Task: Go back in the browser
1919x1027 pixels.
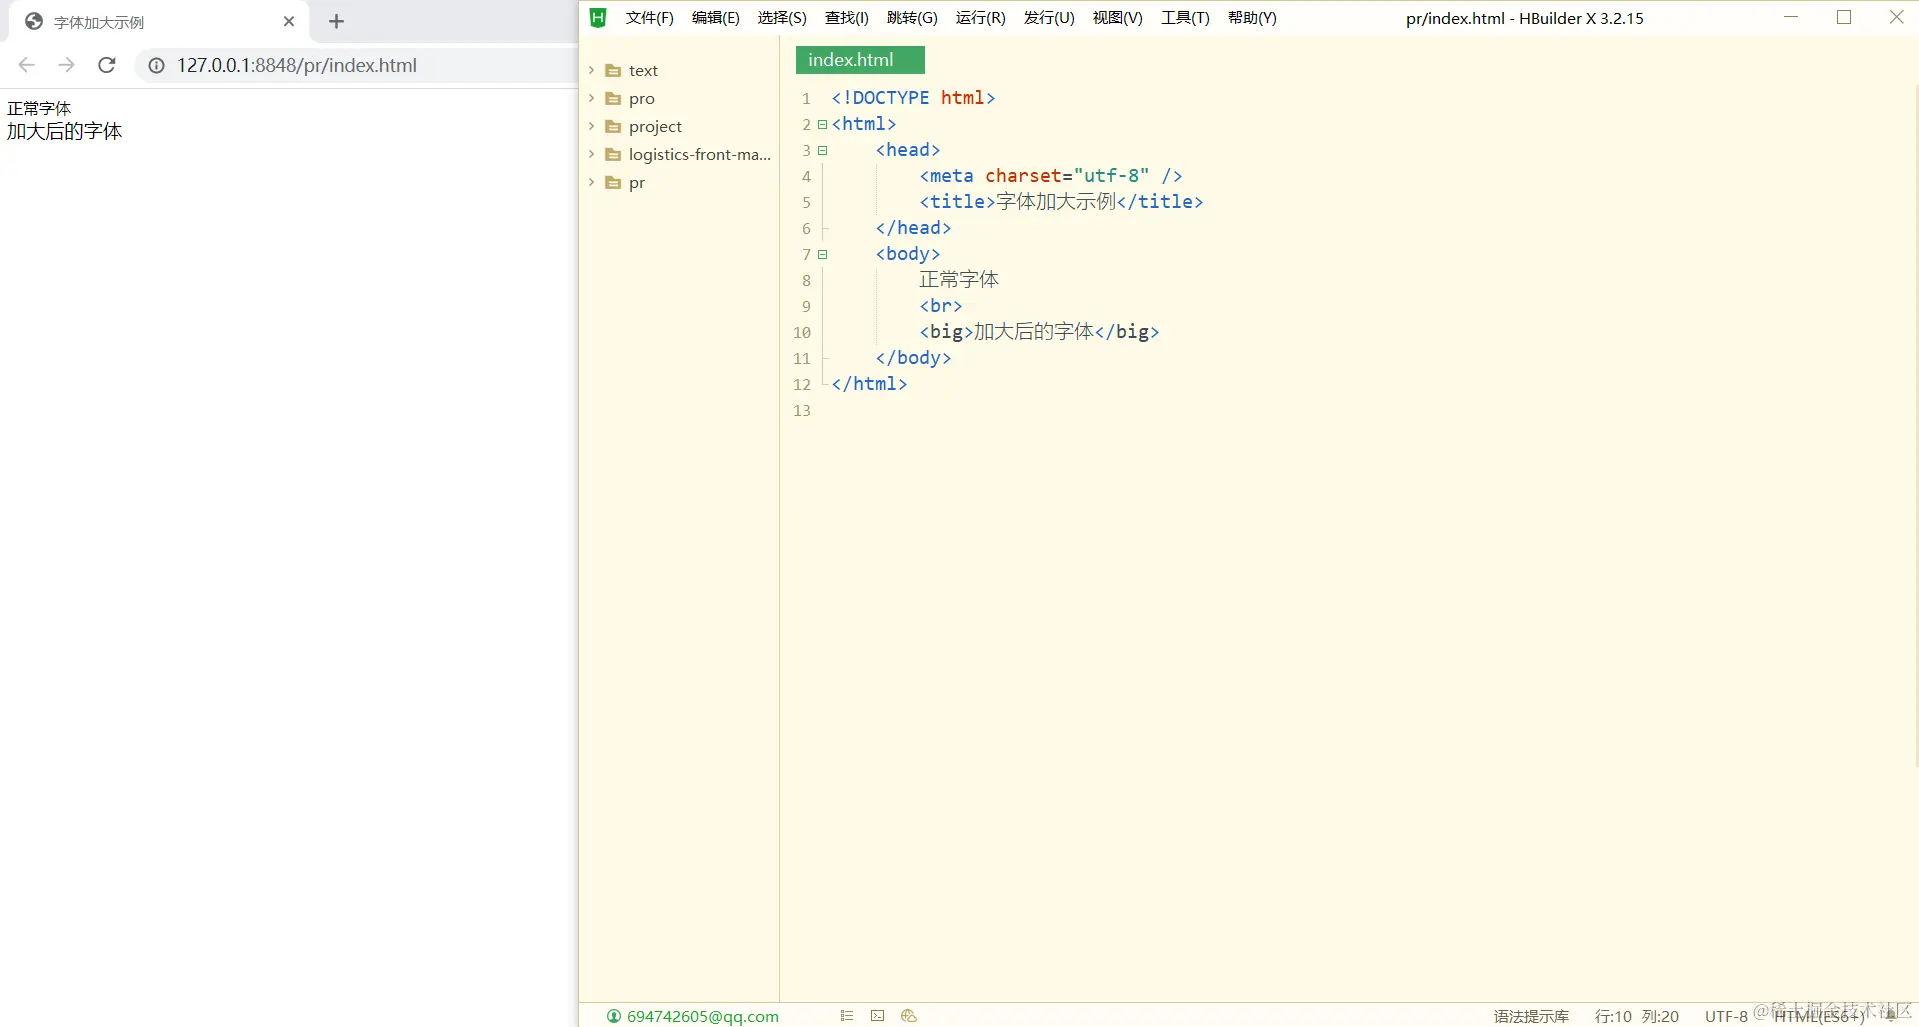Action: [x=27, y=65]
